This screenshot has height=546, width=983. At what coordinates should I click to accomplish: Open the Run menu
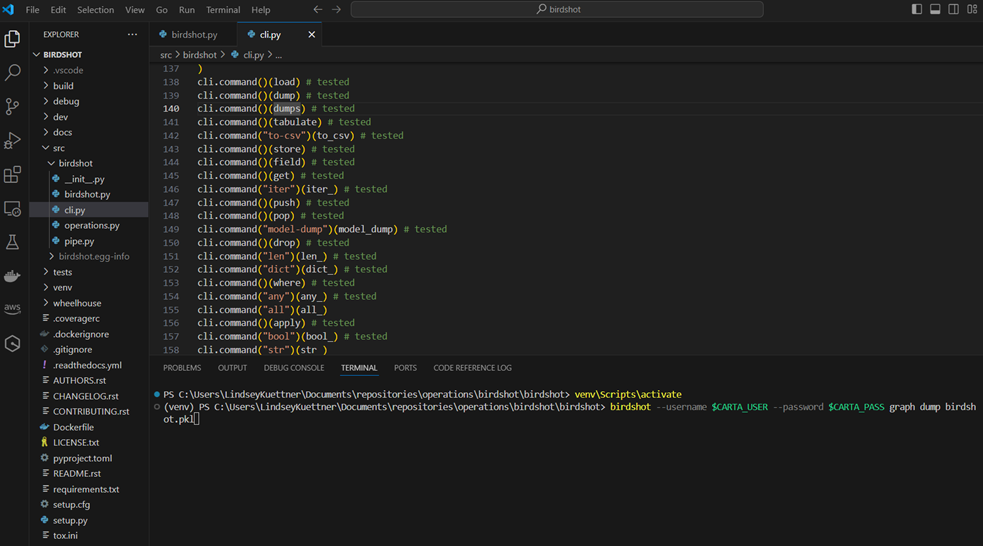point(187,10)
